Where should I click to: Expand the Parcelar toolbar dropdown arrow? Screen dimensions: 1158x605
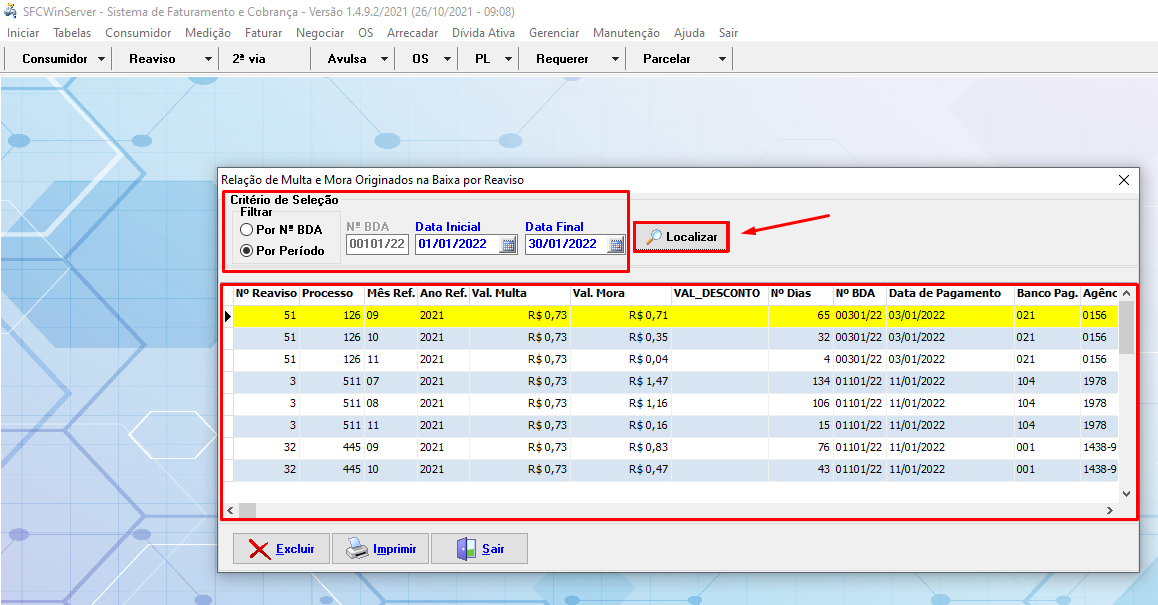(x=722, y=59)
